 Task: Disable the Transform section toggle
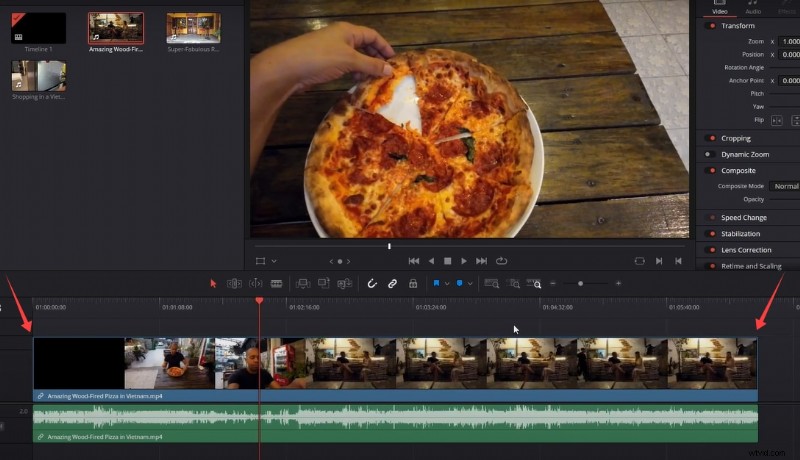click(x=710, y=25)
